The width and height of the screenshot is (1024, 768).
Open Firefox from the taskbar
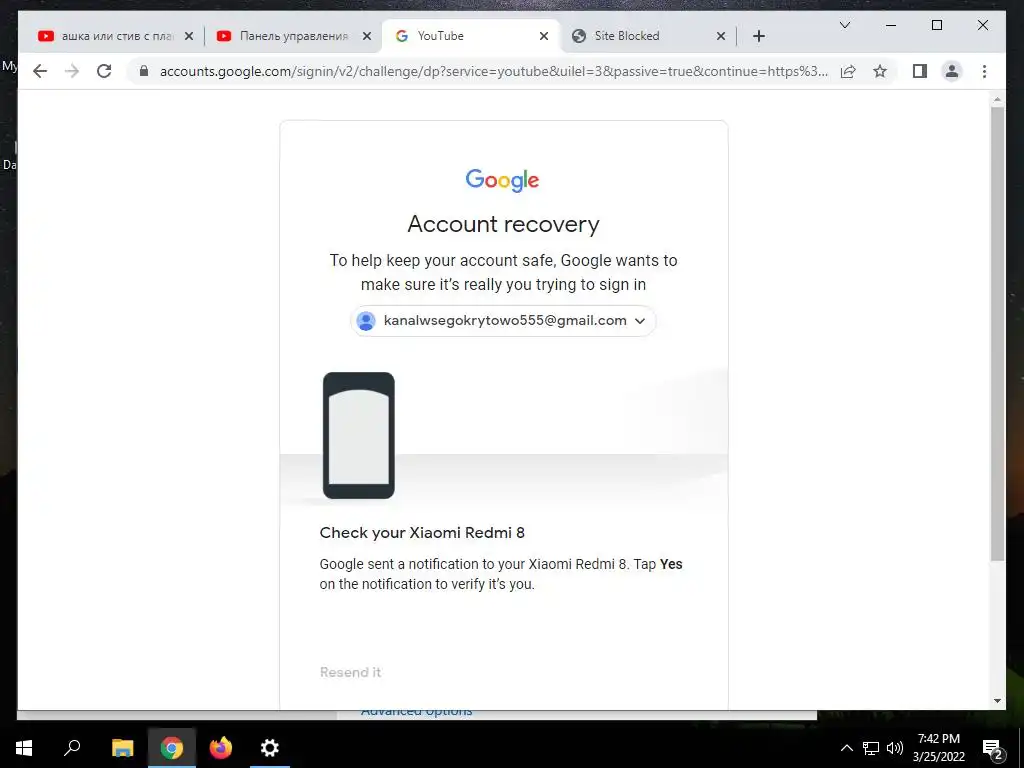pos(221,748)
